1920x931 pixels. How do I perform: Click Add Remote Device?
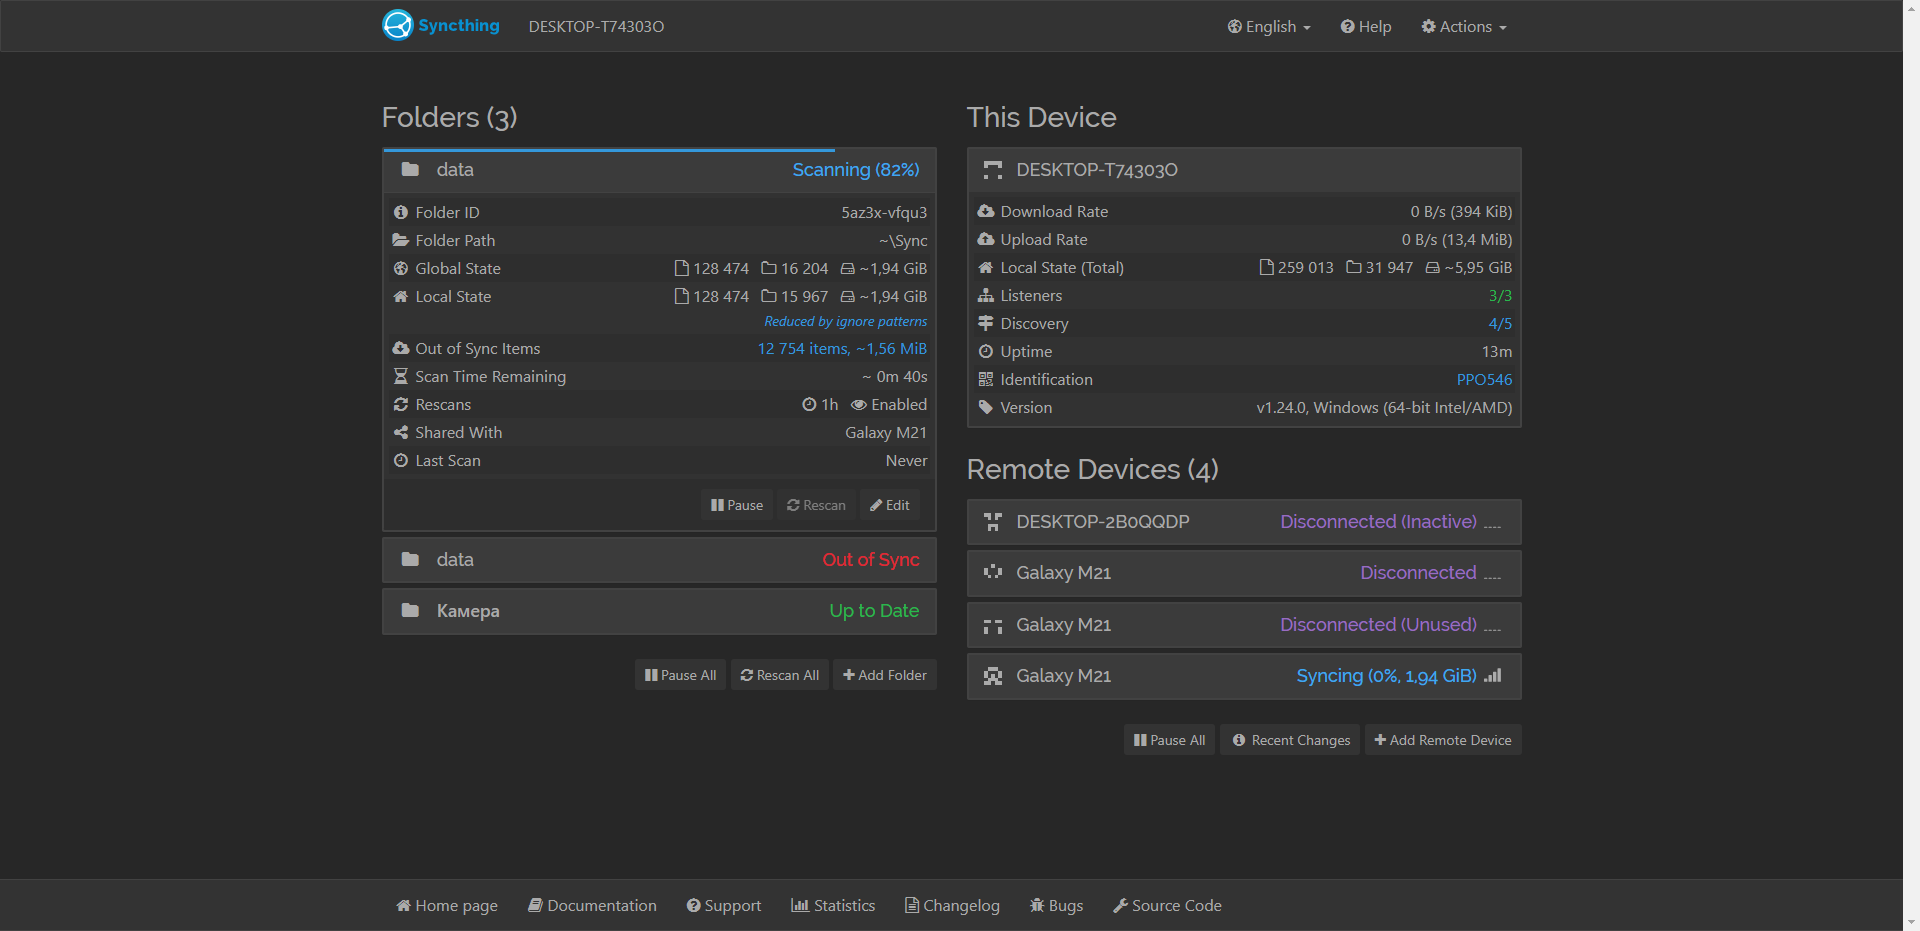1443,740
